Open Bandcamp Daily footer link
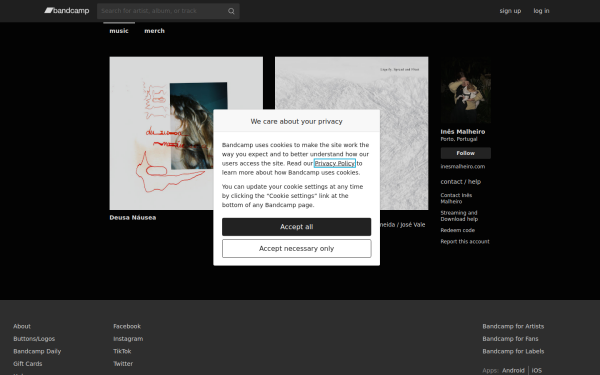Screen dimensions: 600x375 pos(37,351)
